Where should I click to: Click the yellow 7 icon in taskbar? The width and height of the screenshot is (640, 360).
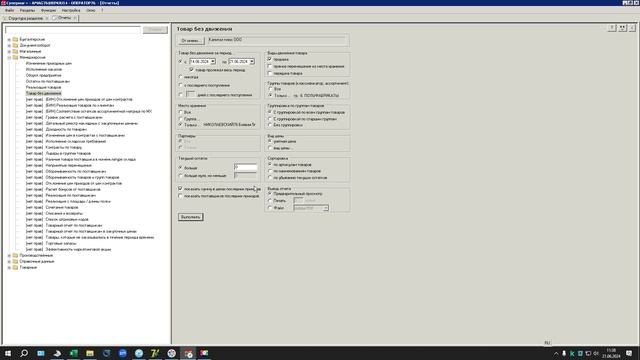point(155,353)
